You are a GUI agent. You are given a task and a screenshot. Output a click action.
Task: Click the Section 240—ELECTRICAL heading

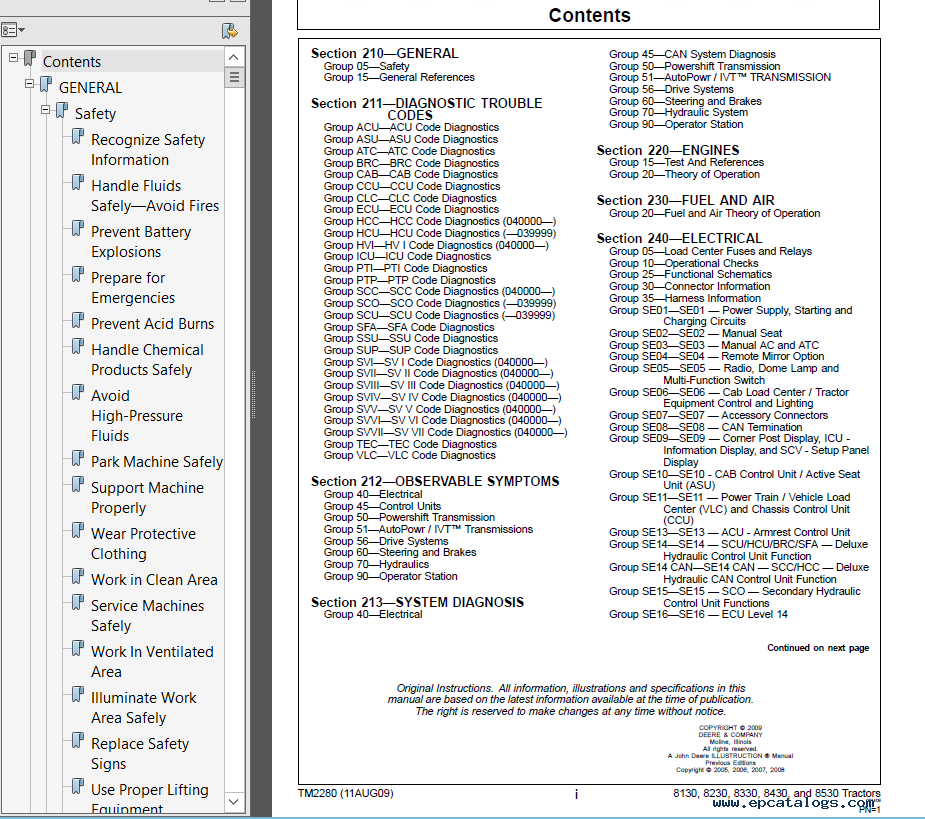coord(679,238)
